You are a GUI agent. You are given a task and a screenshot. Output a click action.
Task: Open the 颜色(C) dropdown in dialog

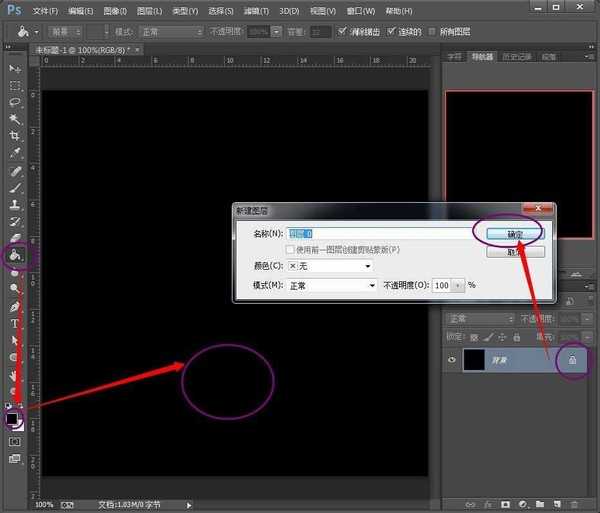[x=330, y=266]
